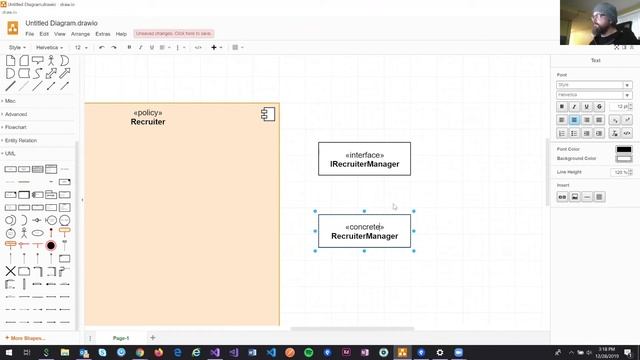Set justified alignment in the Text panel
This screenshot has height=360, width=640.
pyautogui.click(x=599, y=120)
